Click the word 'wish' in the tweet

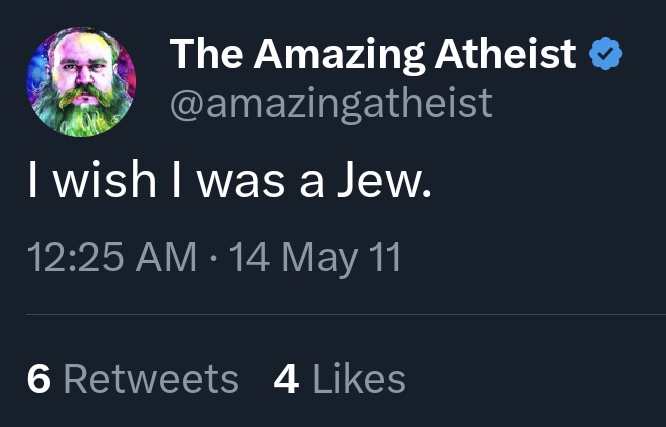coord(104,178)
